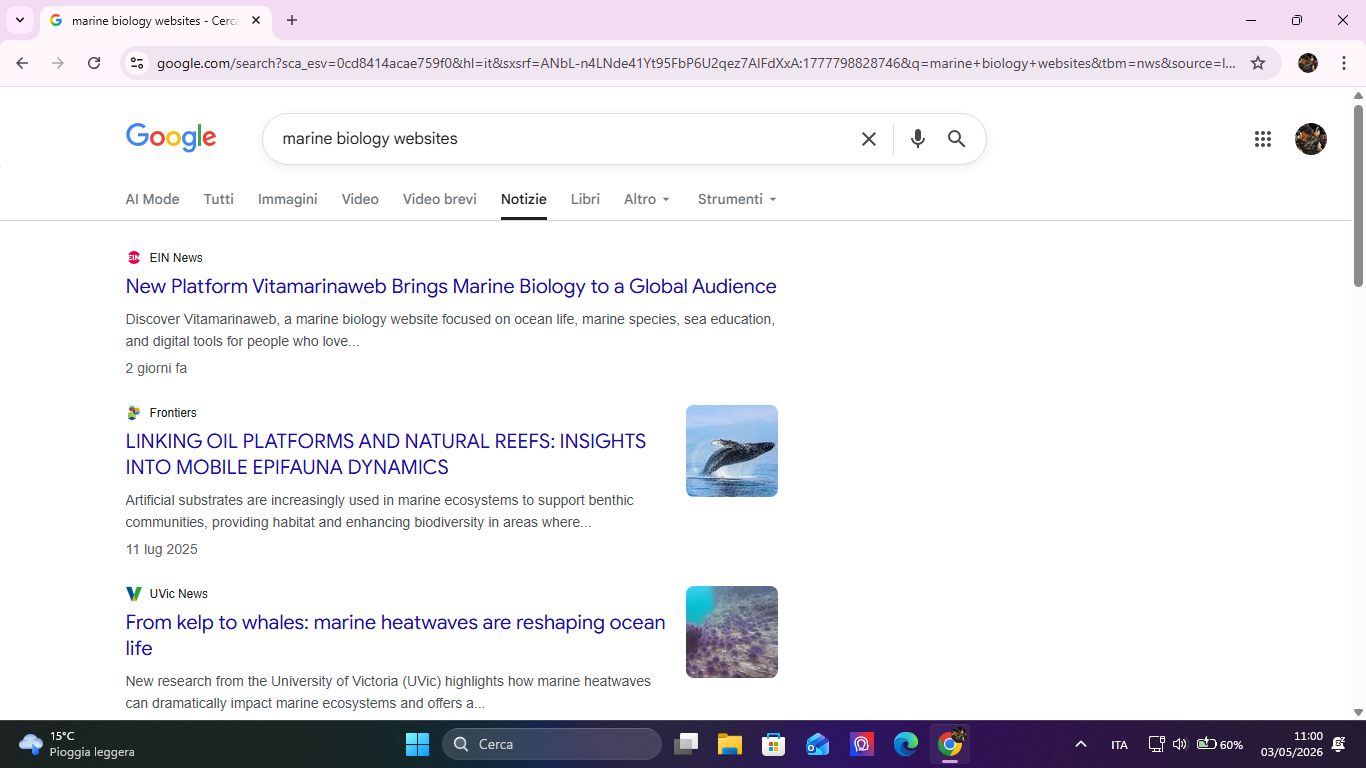
Task: Reload the page
Action: (94, 63)
